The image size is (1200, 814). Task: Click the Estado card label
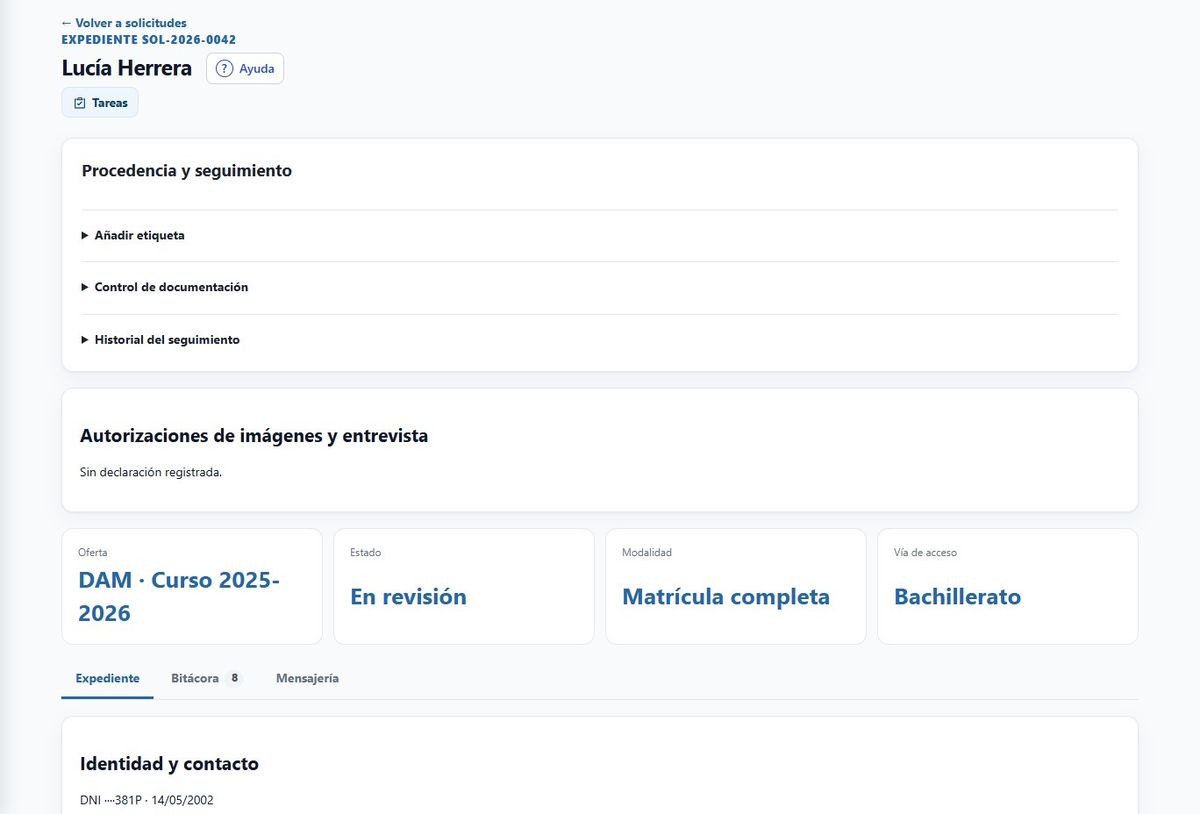pos(365,552)
